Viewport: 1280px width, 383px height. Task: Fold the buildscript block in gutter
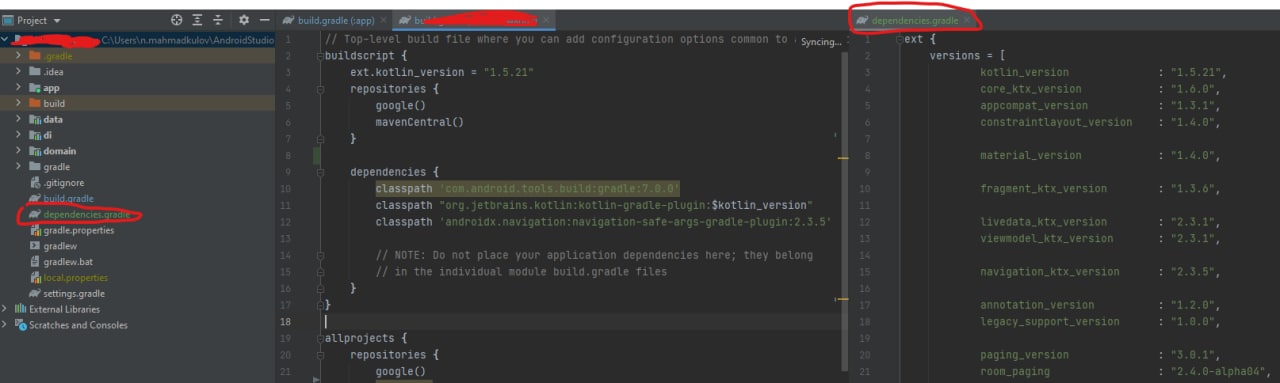pyautogui.click(x=319, y=57)
